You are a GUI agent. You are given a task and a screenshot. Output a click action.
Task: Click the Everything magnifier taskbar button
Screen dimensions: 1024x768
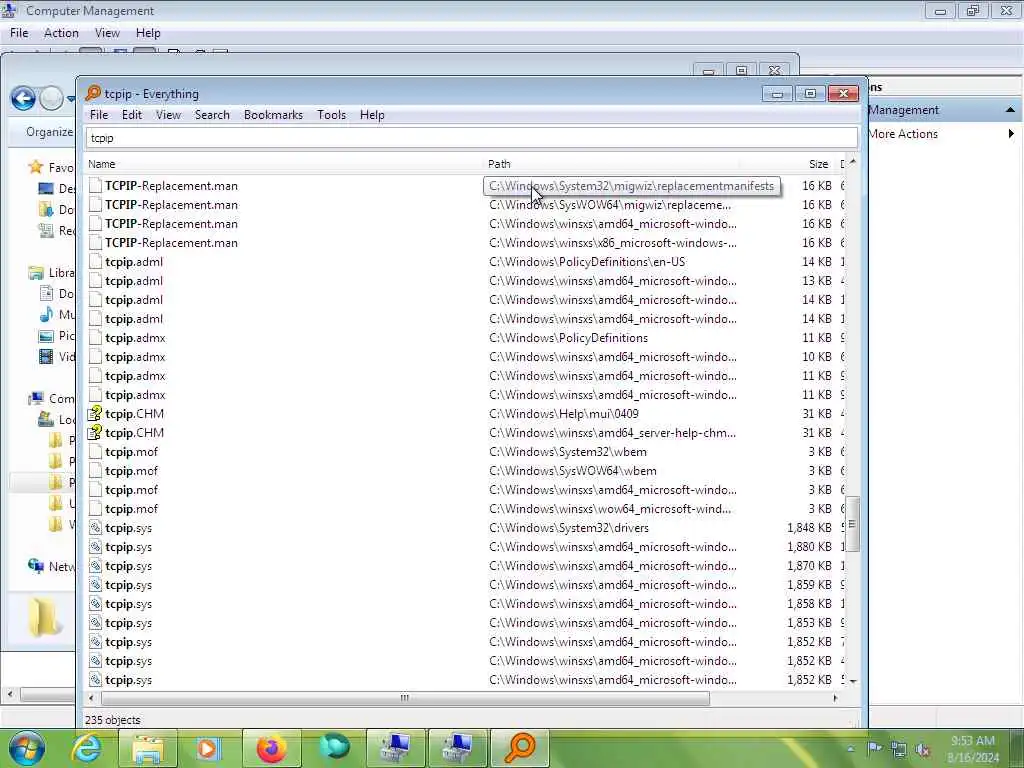[520, 748]
